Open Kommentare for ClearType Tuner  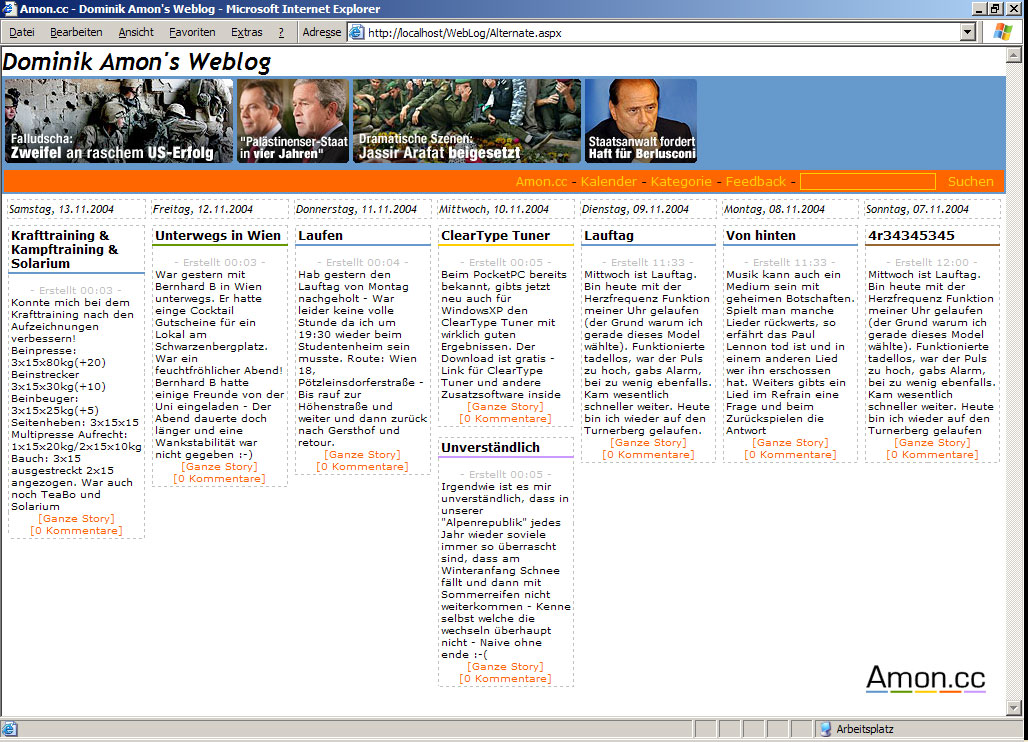(x=505, y=418)
